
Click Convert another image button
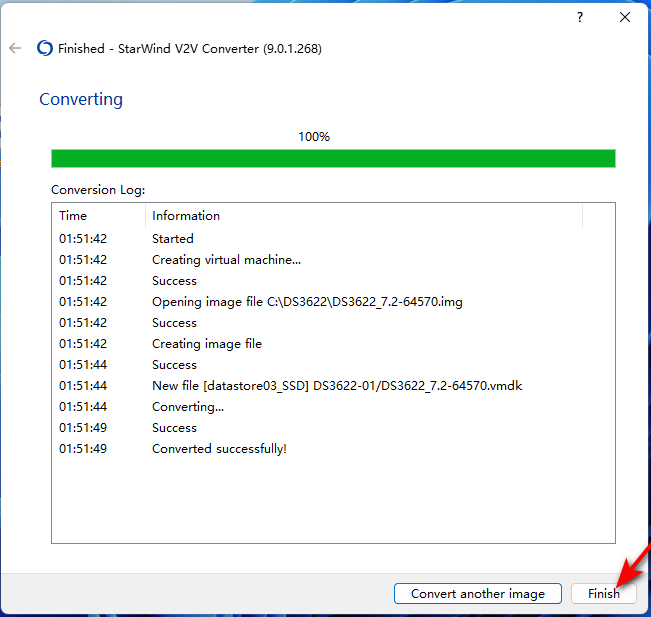[477, 593]
